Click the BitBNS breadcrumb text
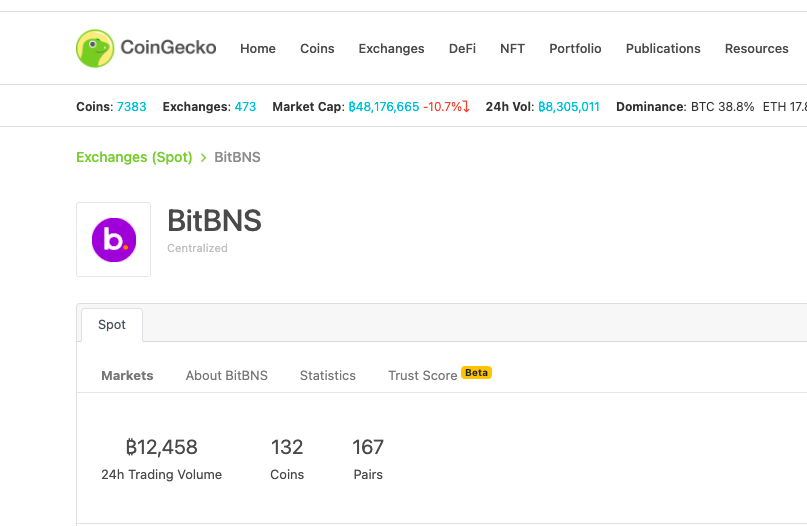 point(237,157)
